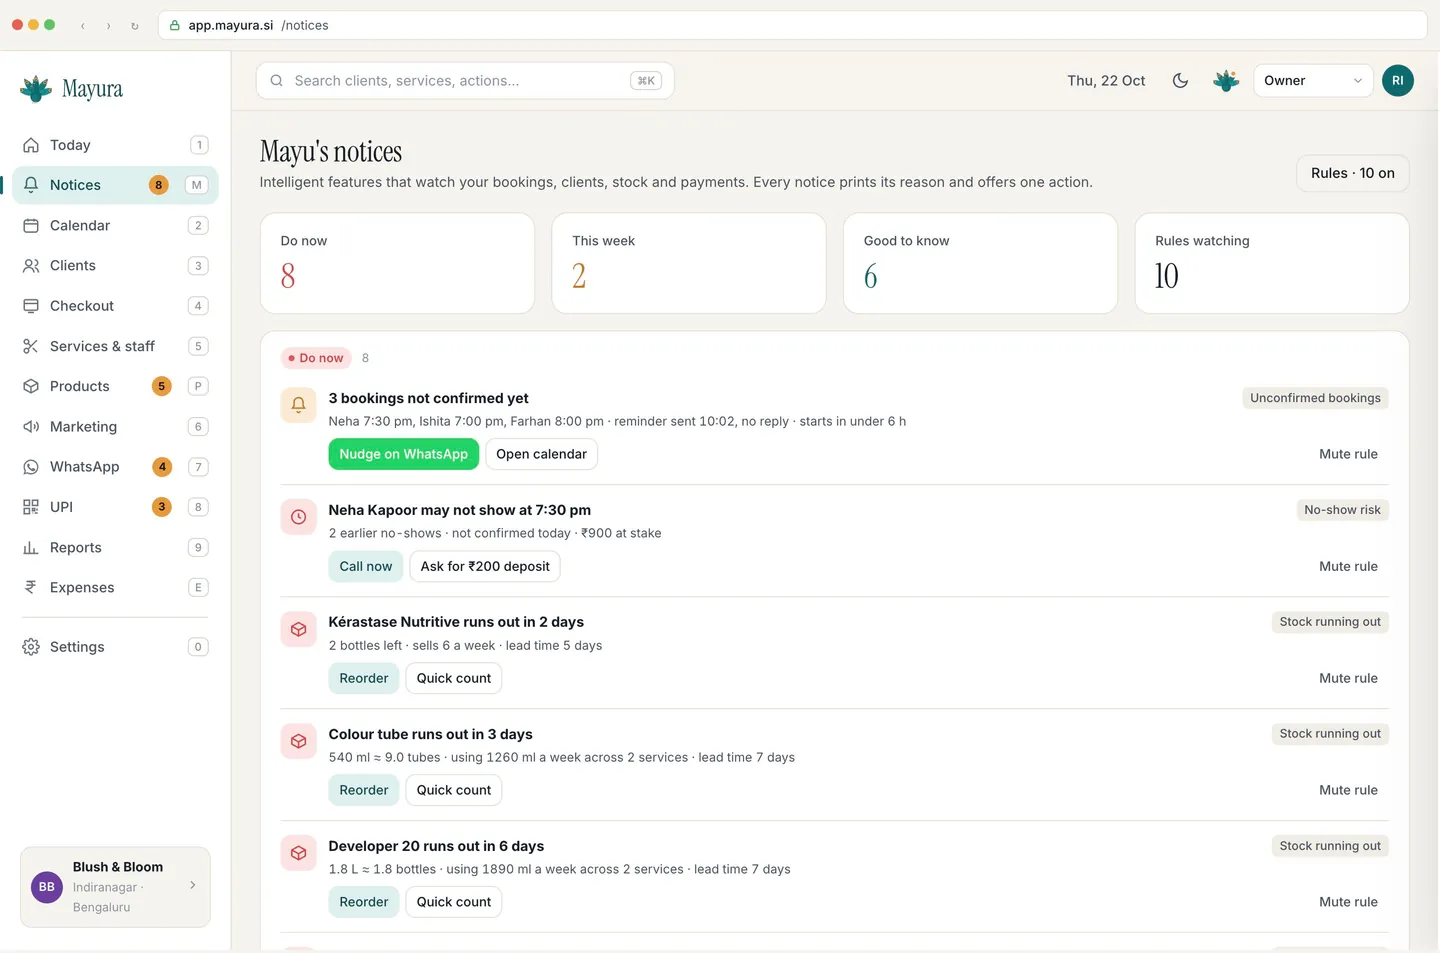Screen dimensions: 1440x953
Task: Toggle dark mode moon icon
Action: pos(1180,81)
